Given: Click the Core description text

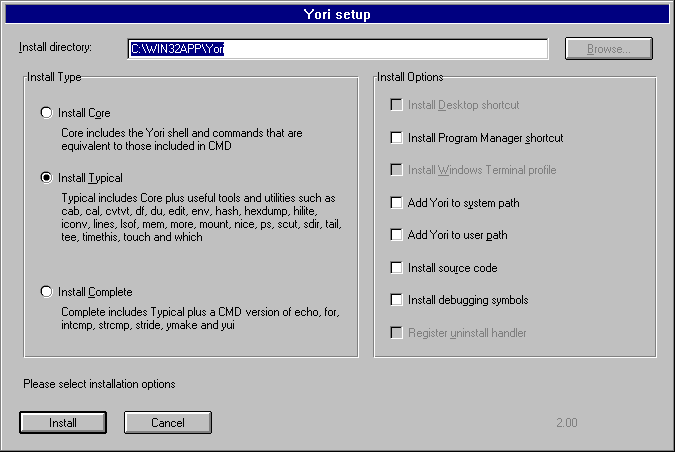Looking at the screenshot, I should [x=181, y=139].
